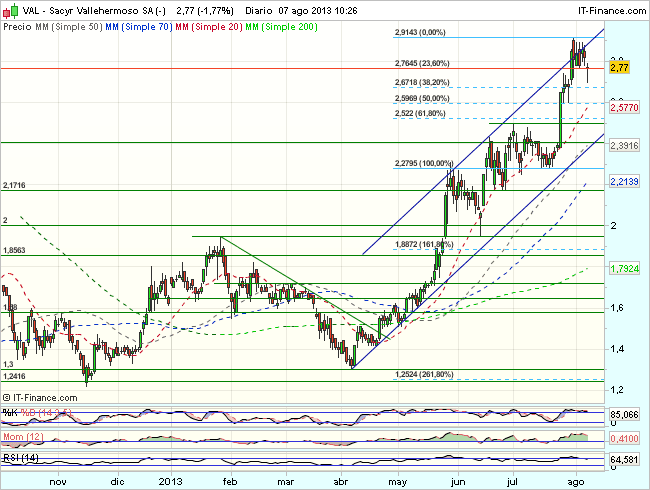Click the green 1,7924 moving average tag

coord(623,269)
